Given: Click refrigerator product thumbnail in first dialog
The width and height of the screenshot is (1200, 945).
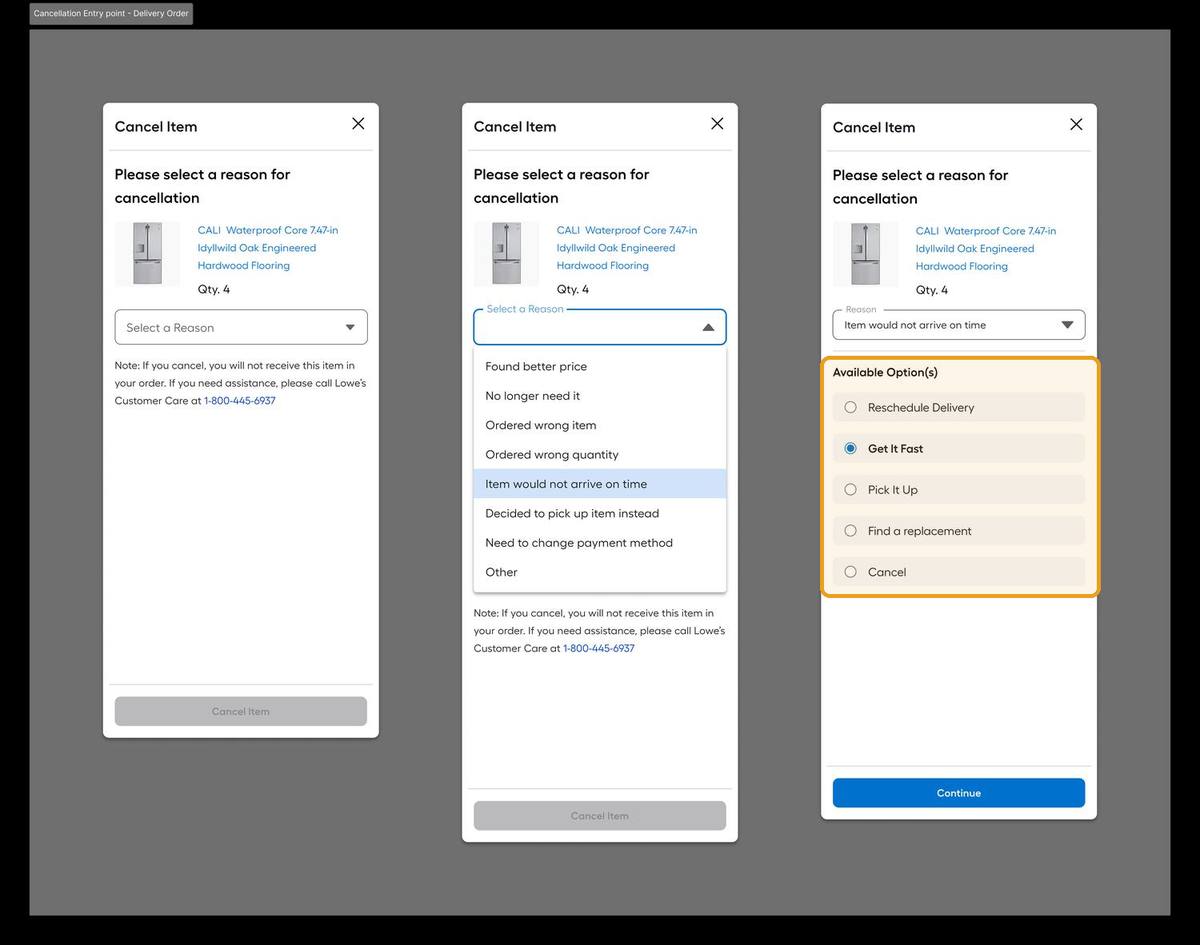Looking at the screenshot, I should pos(147,254).
